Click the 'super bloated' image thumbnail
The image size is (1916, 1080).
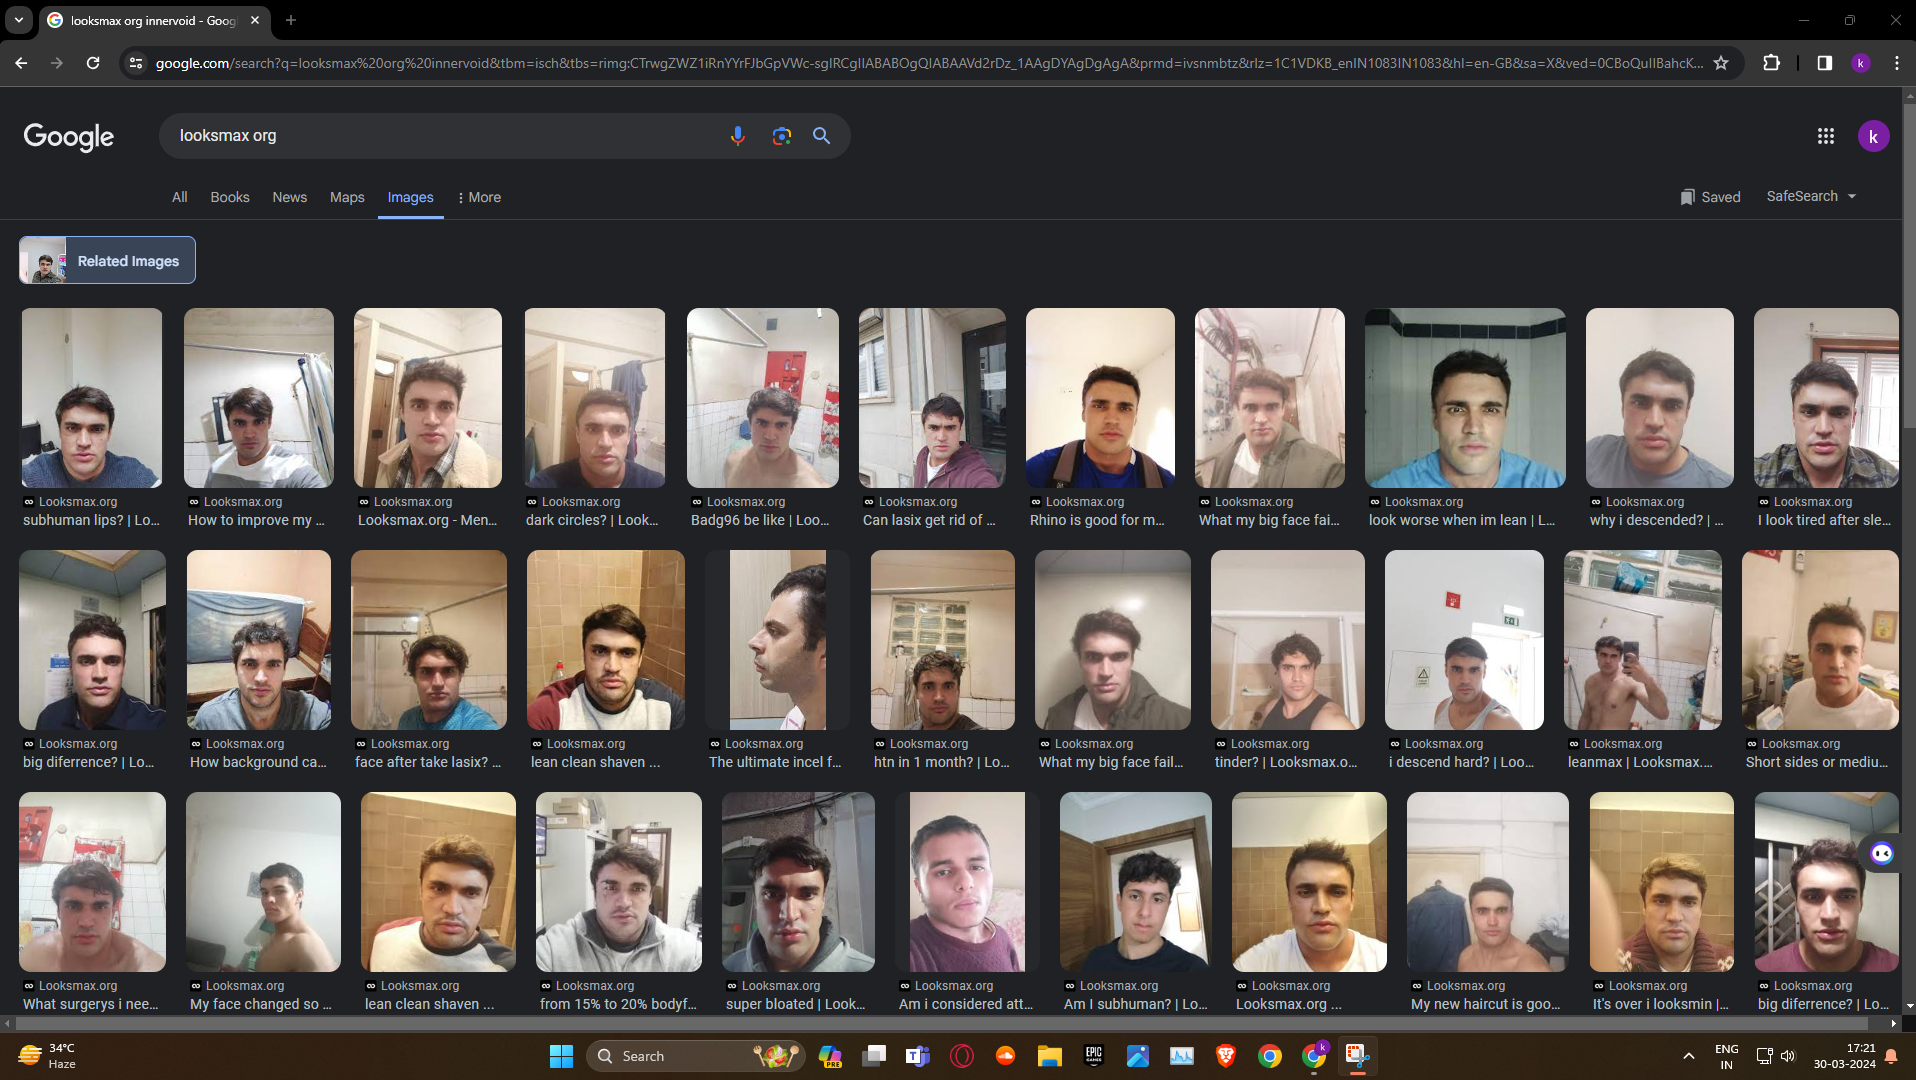[798, 882]
